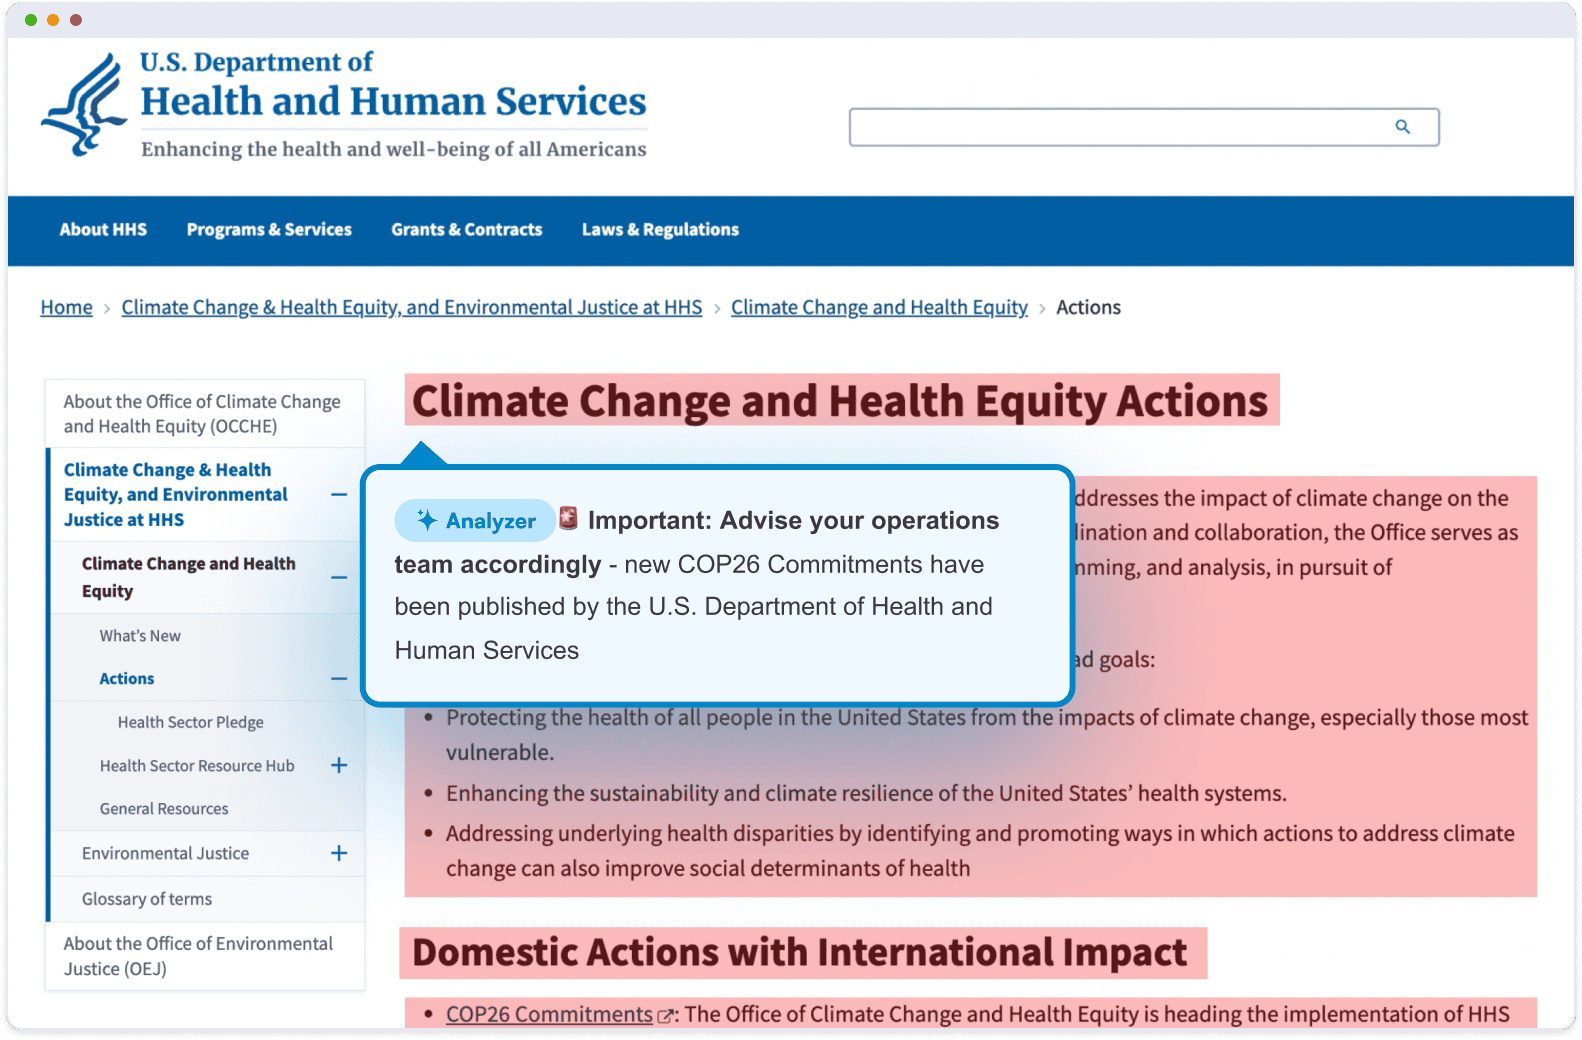1582x1040 pixels.
Task: Expand the Environmental Justice section
Action: coord(339,853)
